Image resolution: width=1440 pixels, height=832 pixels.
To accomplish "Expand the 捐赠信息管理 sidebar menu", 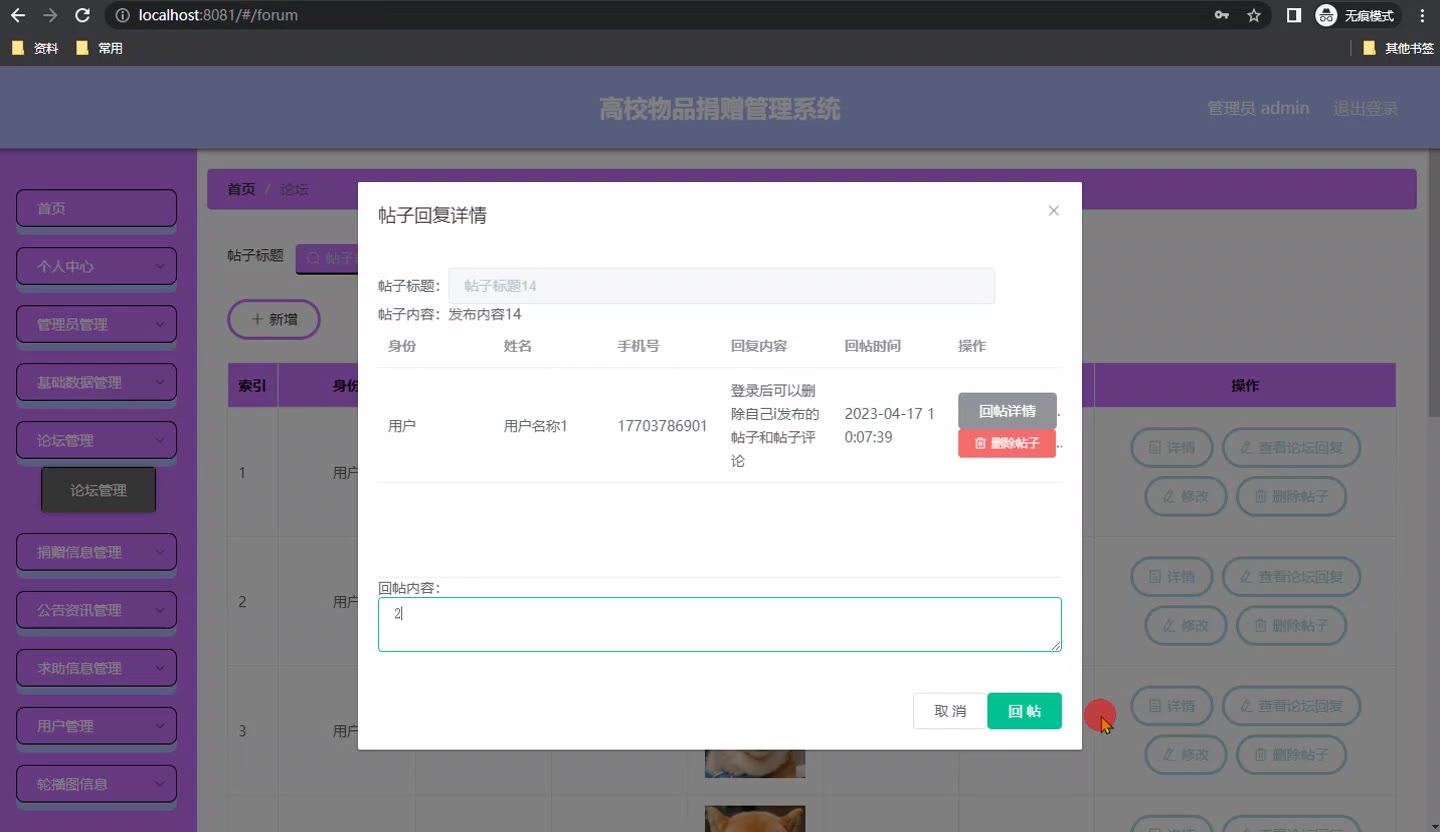I will tap(97, 552).
